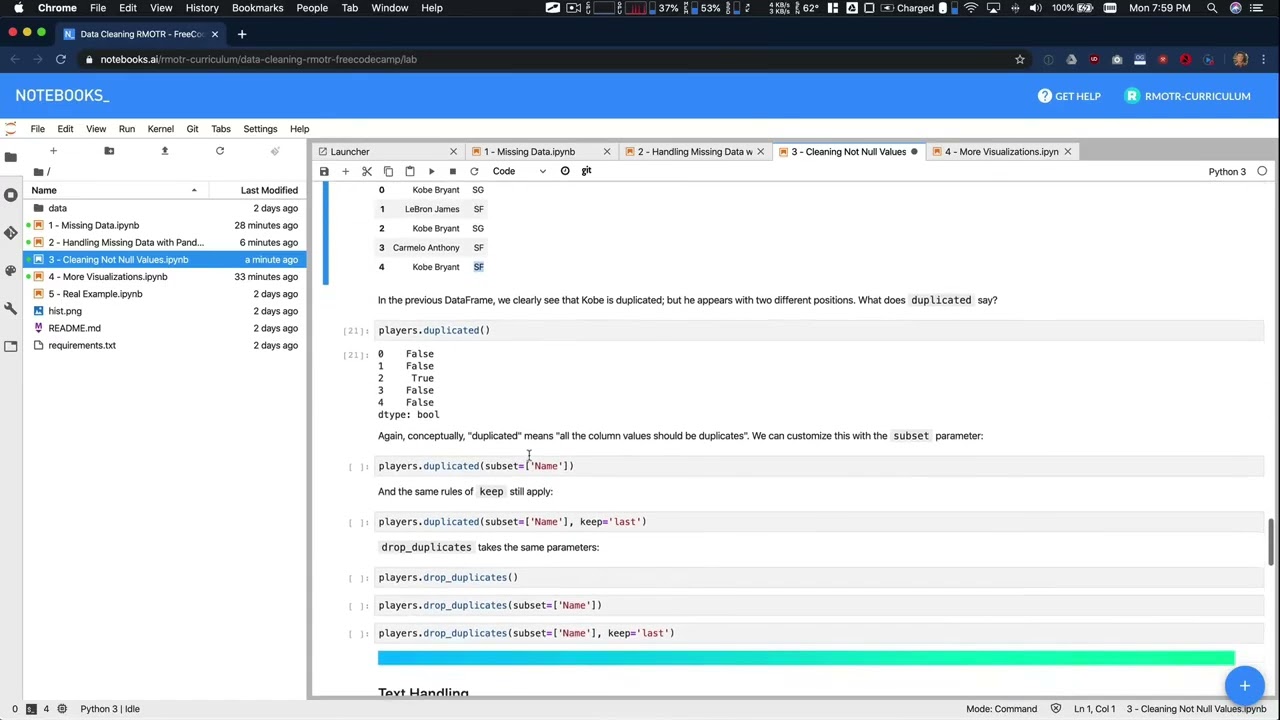Open the Commands palette sidebar icon
The height and width of the screenshot is (720, 1280).
(x=11, y=270)
